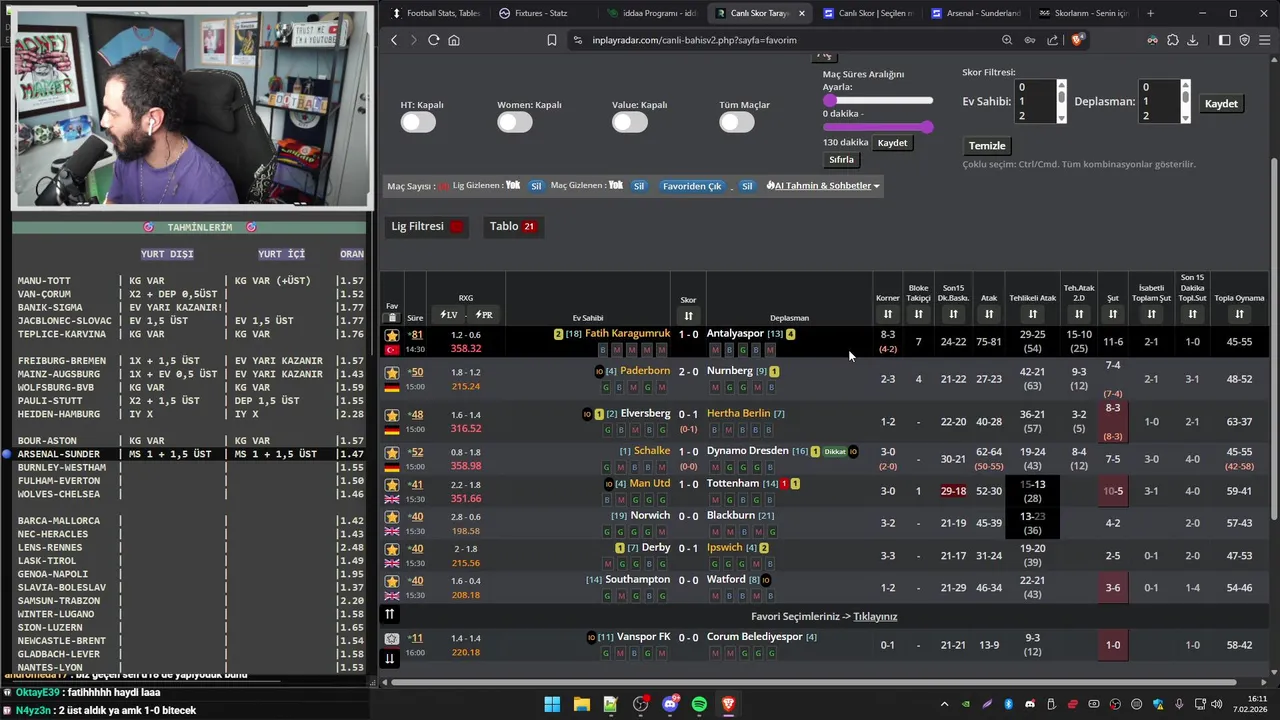Open browser downloads icon

click(1192, 40)
